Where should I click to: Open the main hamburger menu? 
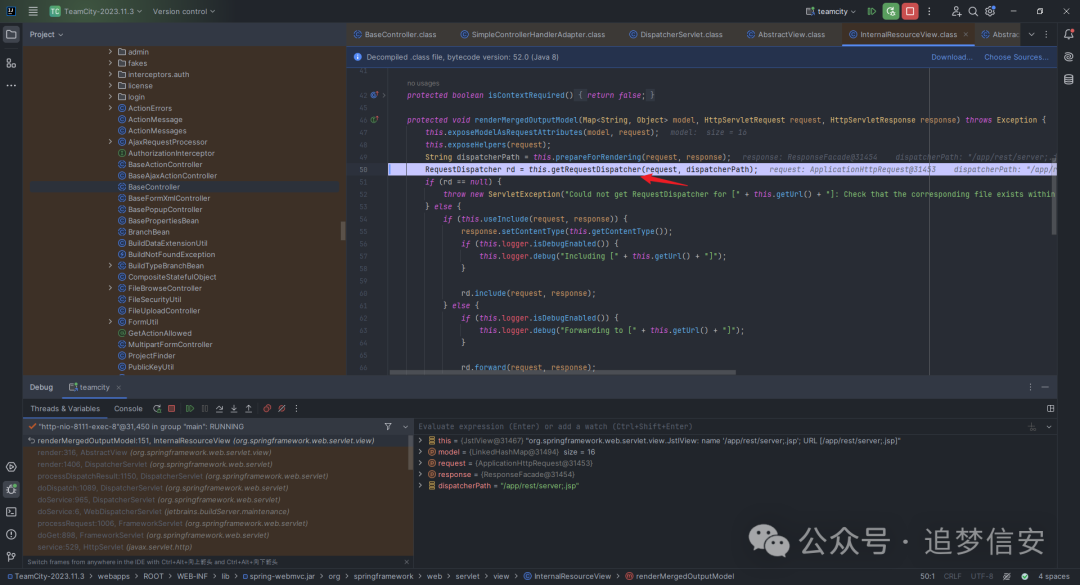pyautogui.click(x=32, y=11)
